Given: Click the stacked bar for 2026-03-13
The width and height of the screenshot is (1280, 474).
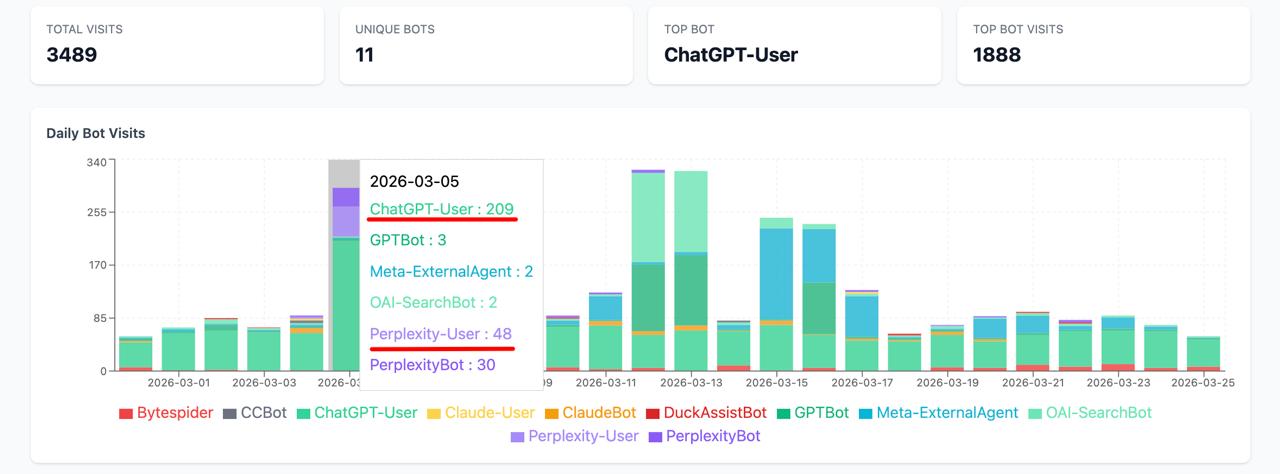Looking at the screenshot, I should pyautogui.click(x=691, y=290).
